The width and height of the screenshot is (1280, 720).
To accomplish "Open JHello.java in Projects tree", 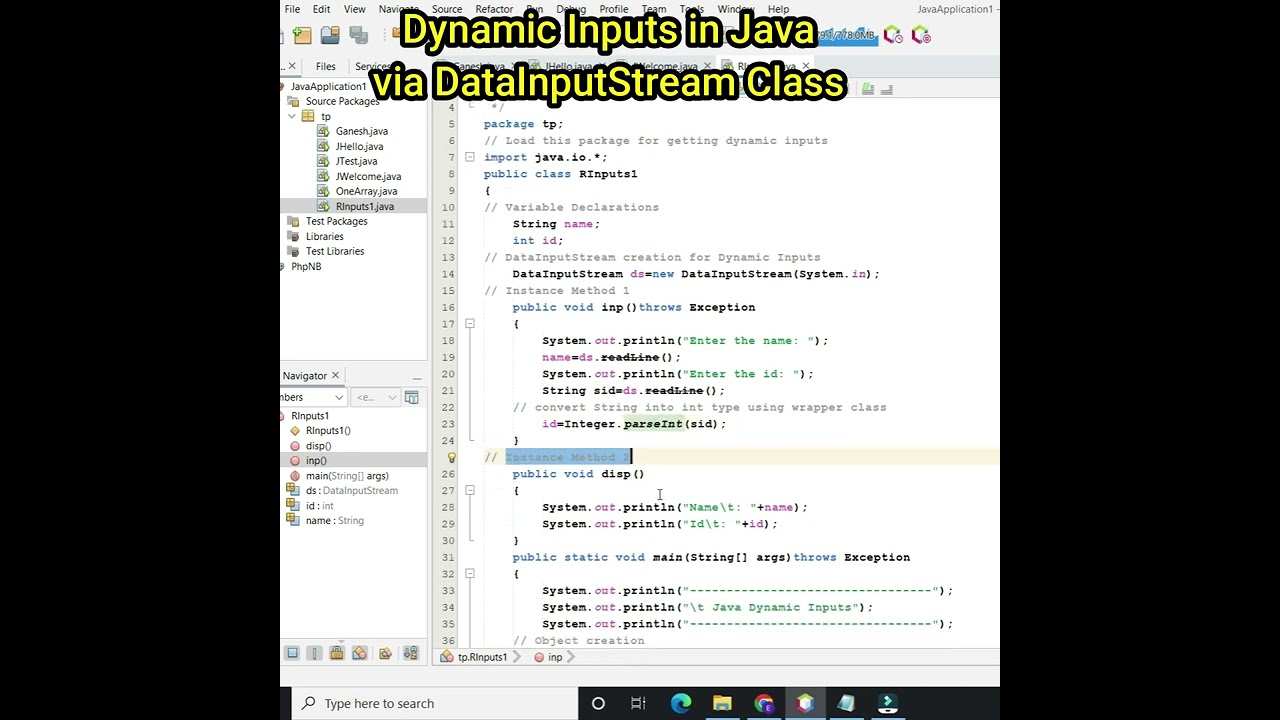I will [359, 146].
